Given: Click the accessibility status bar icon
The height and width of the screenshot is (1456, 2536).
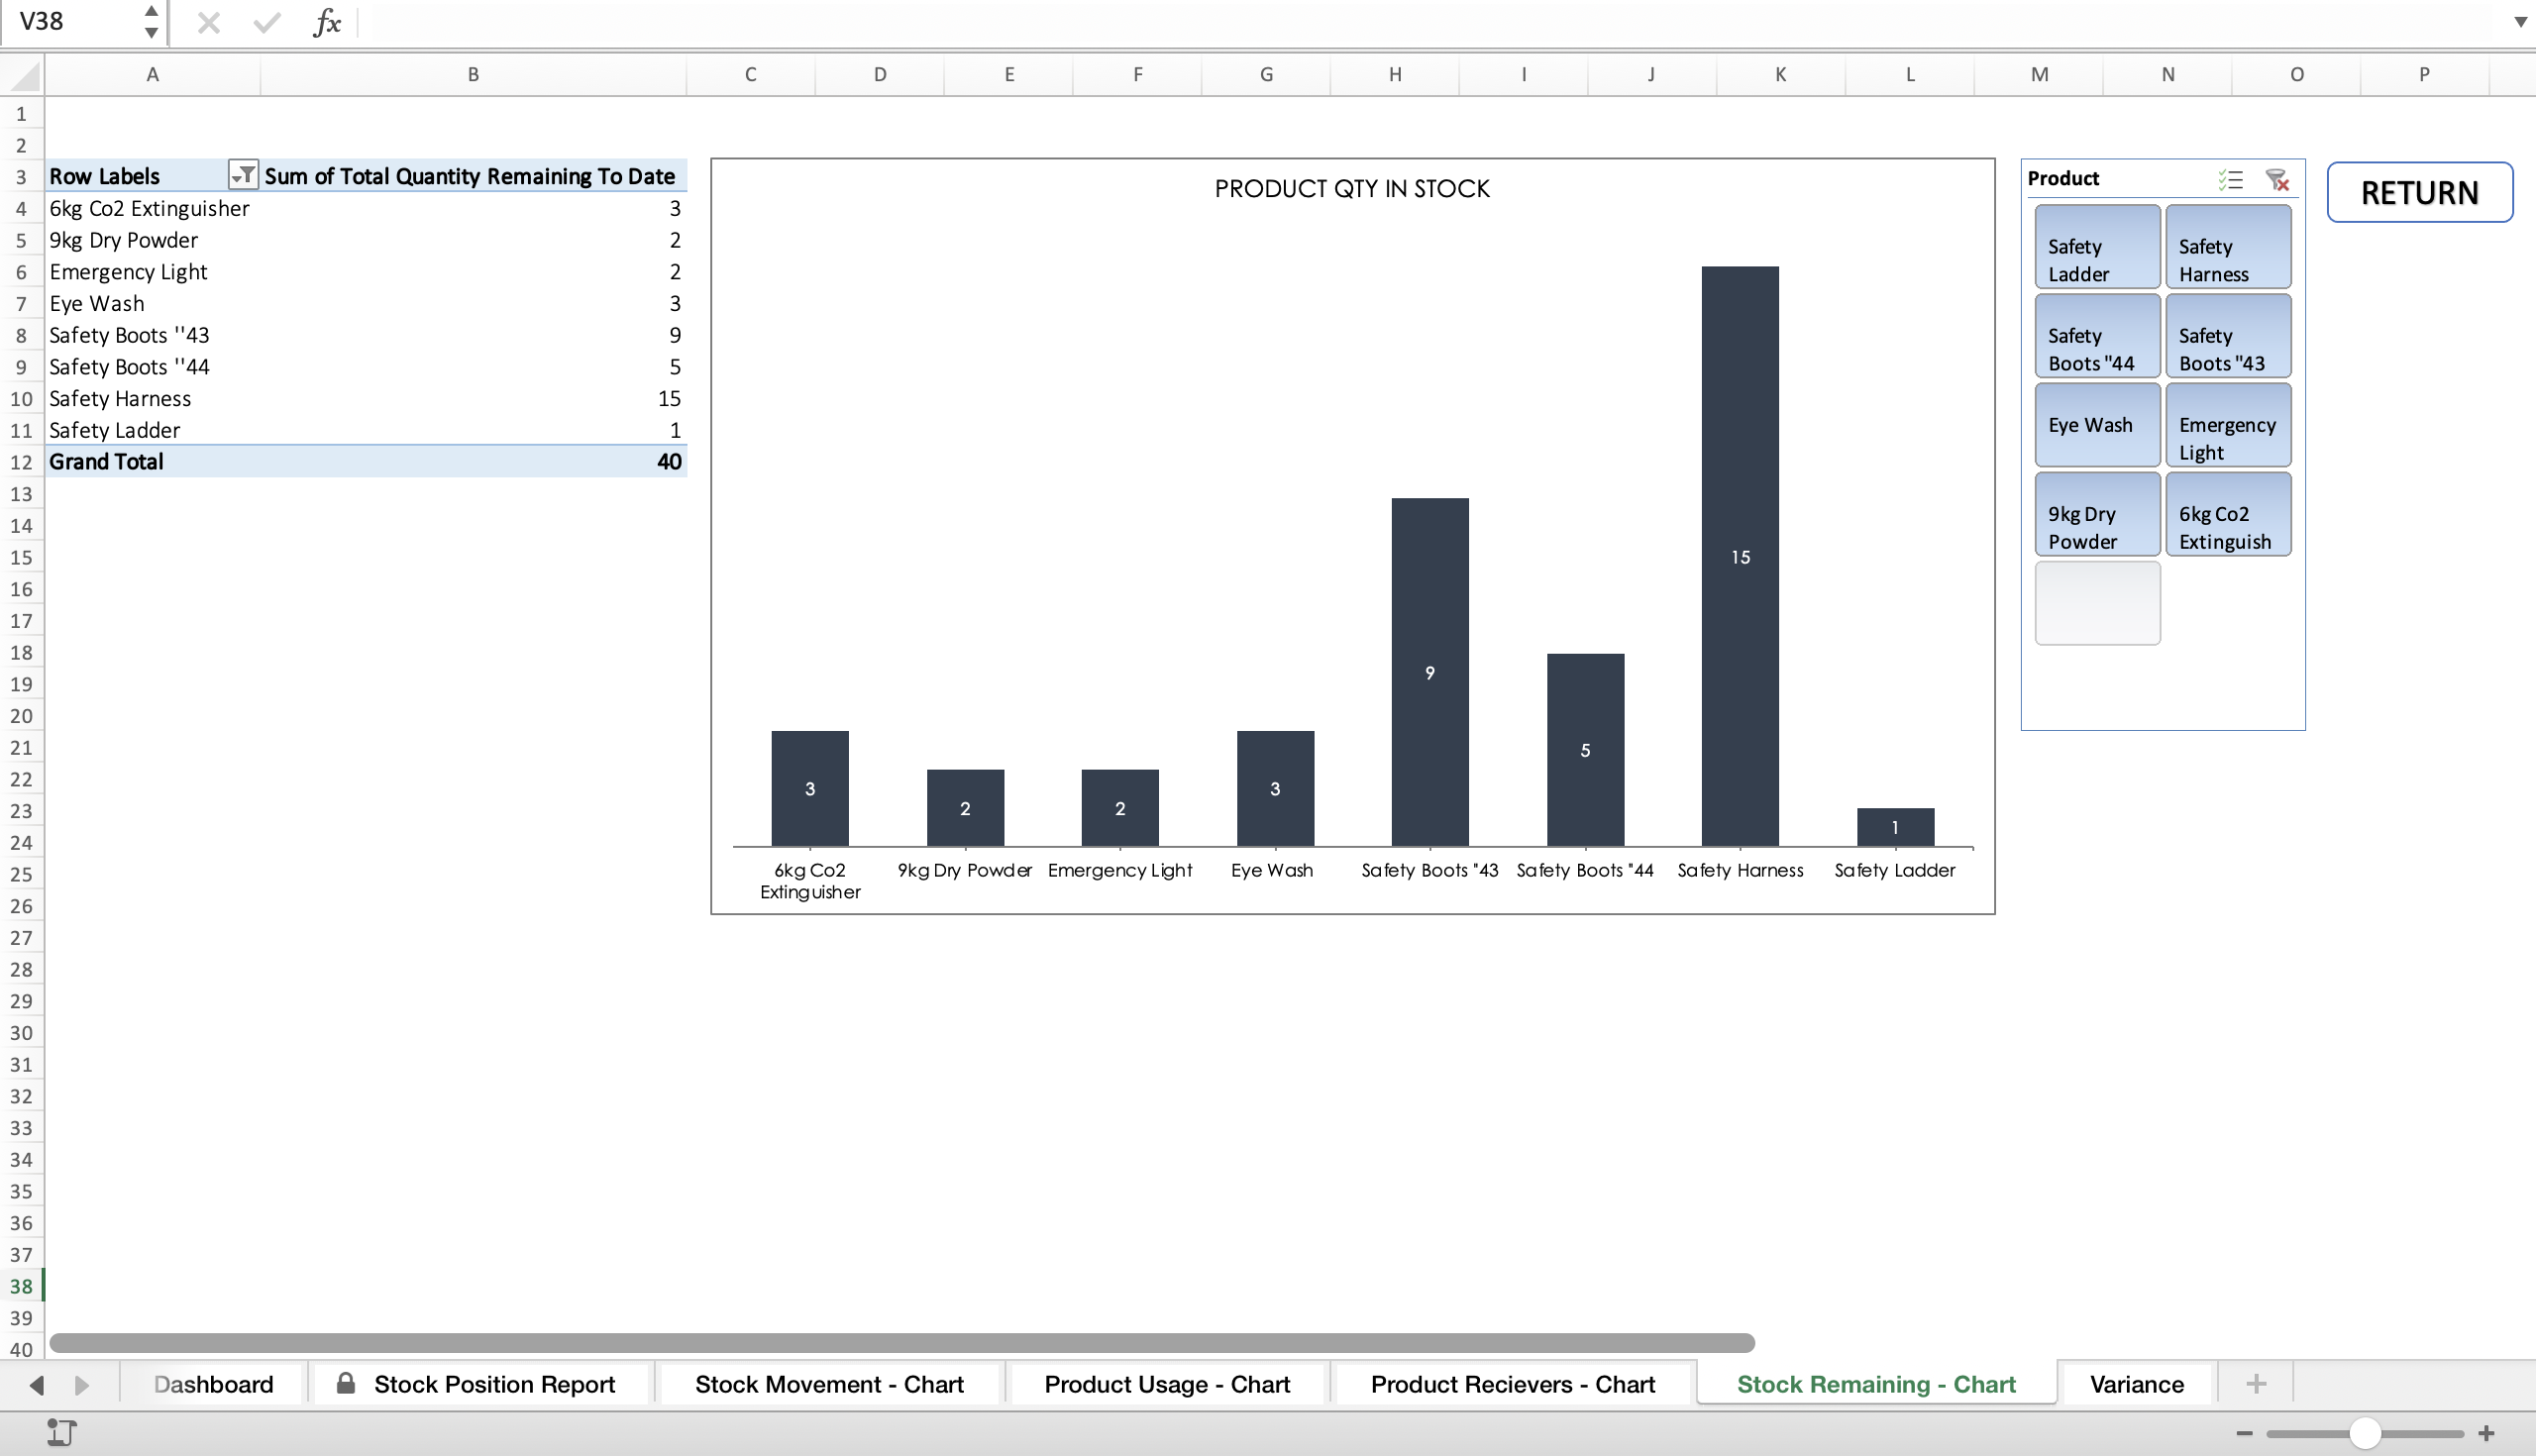Looking at the screenshot, I should point(62,1433).
